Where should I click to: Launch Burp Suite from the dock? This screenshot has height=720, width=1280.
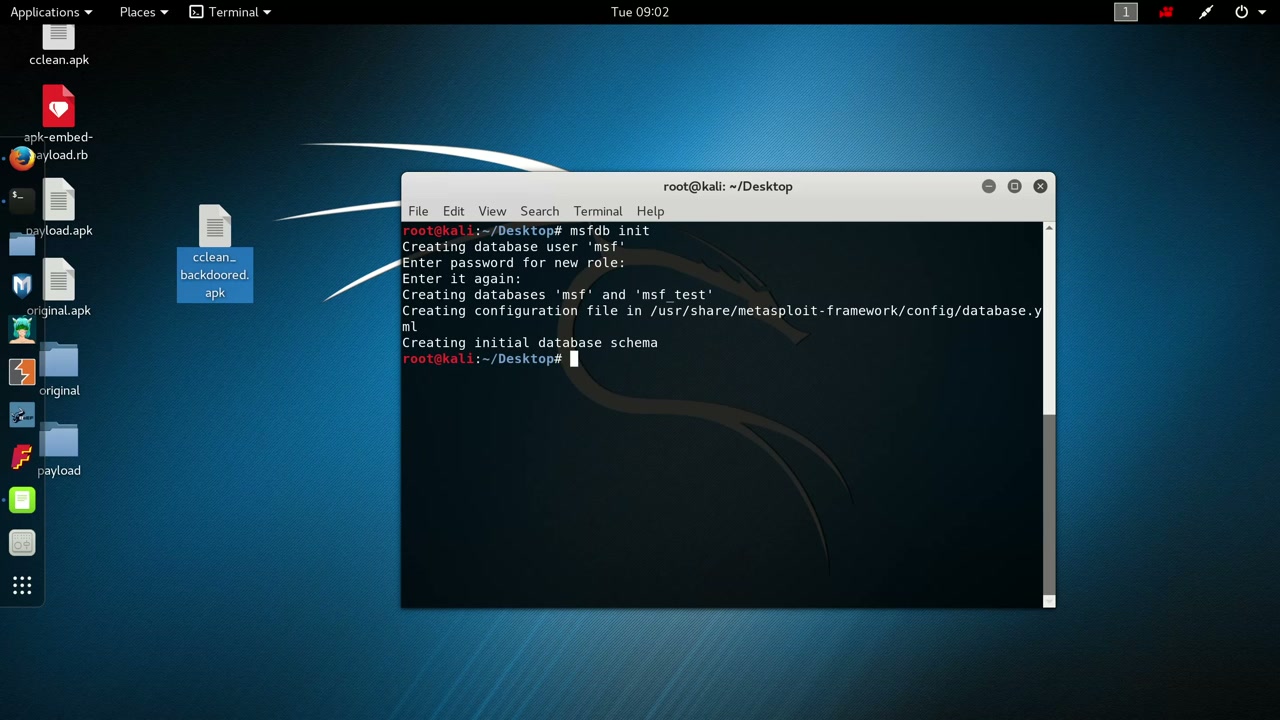point(22,372)
